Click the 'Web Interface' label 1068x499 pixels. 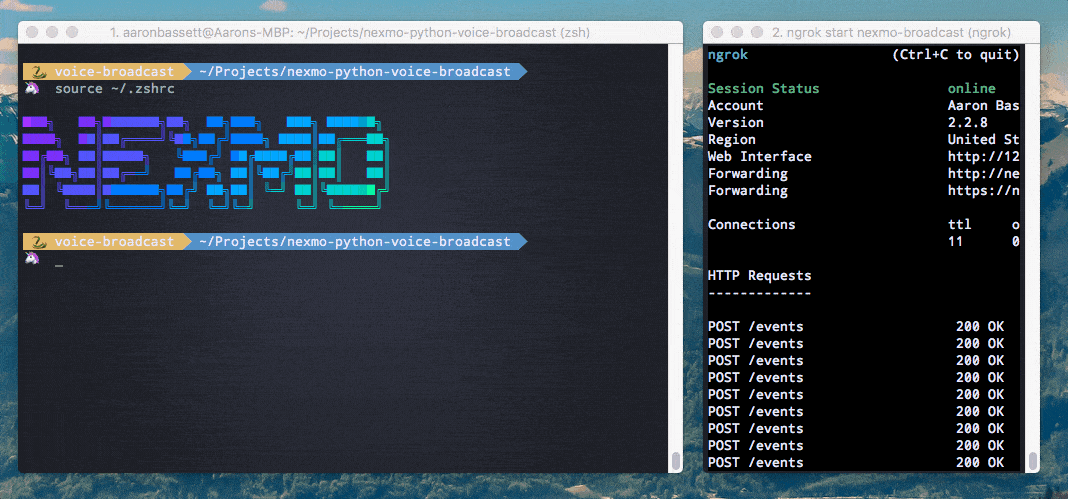[759, 157]
